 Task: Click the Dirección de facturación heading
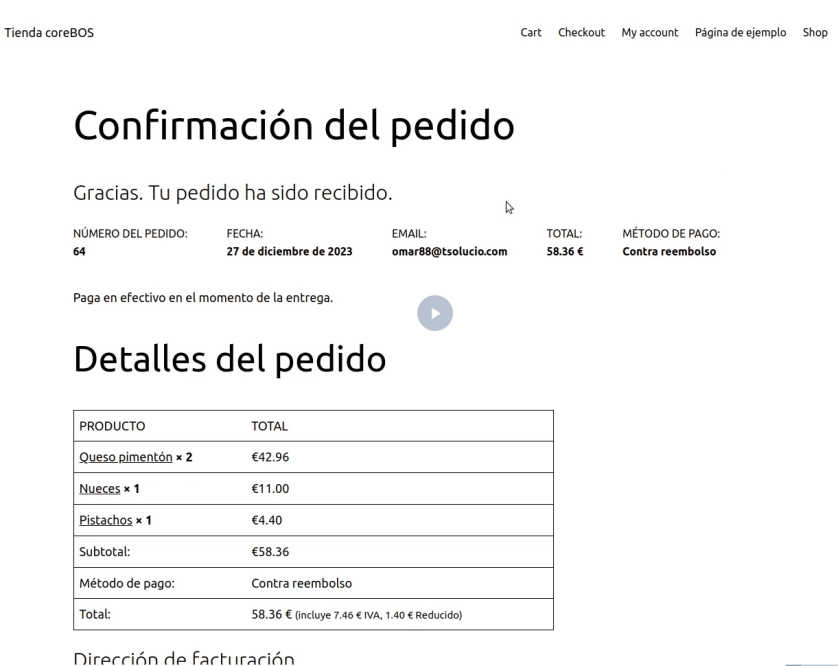184,658
